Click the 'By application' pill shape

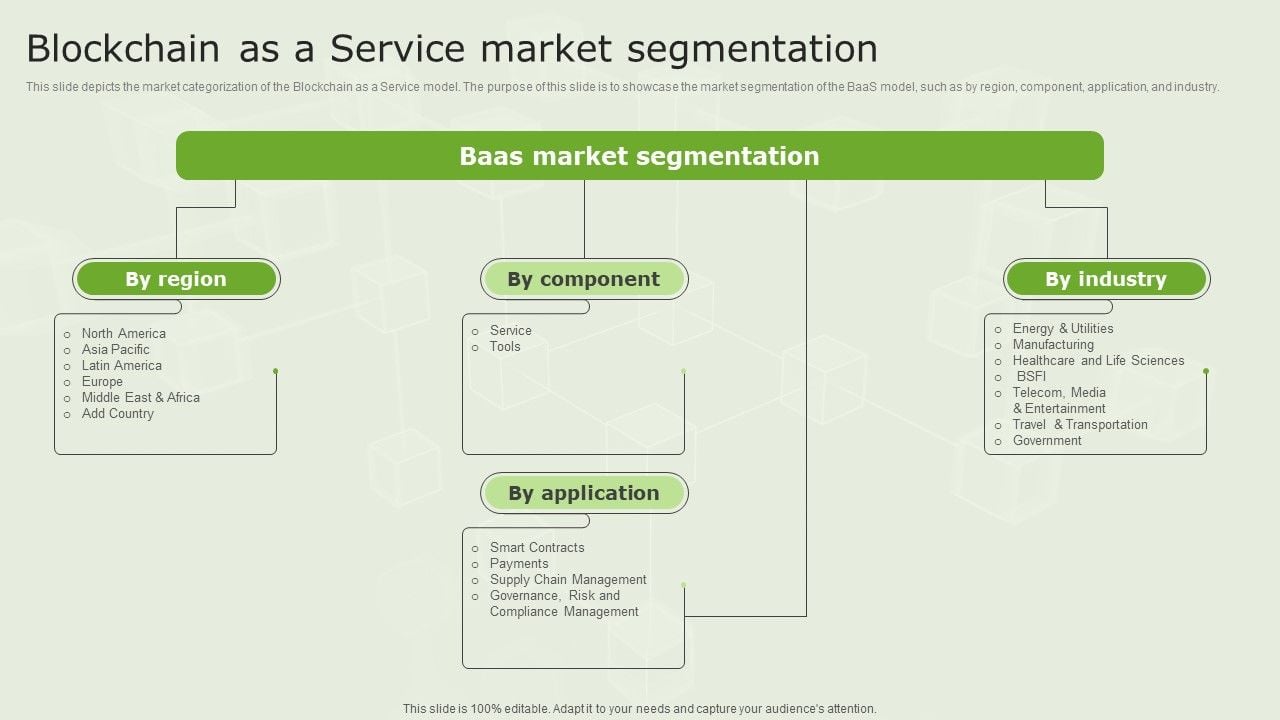pyautogui.click(x=584, y=492)
